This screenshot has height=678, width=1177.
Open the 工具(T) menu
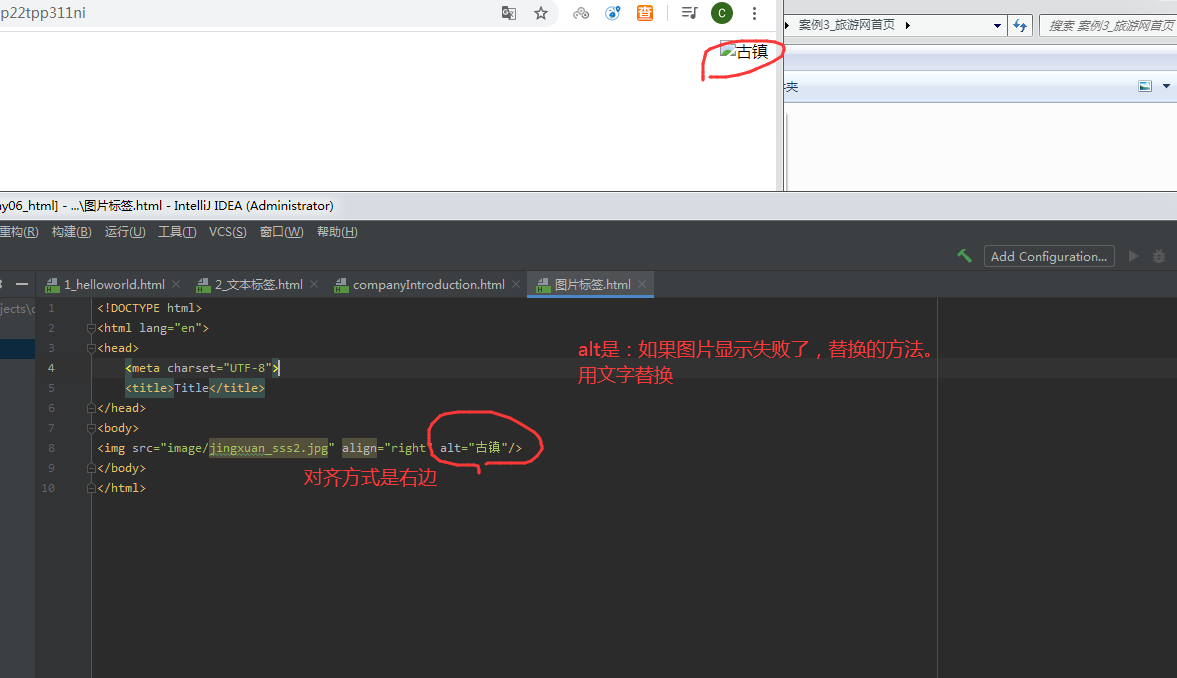tap(177, 232)
